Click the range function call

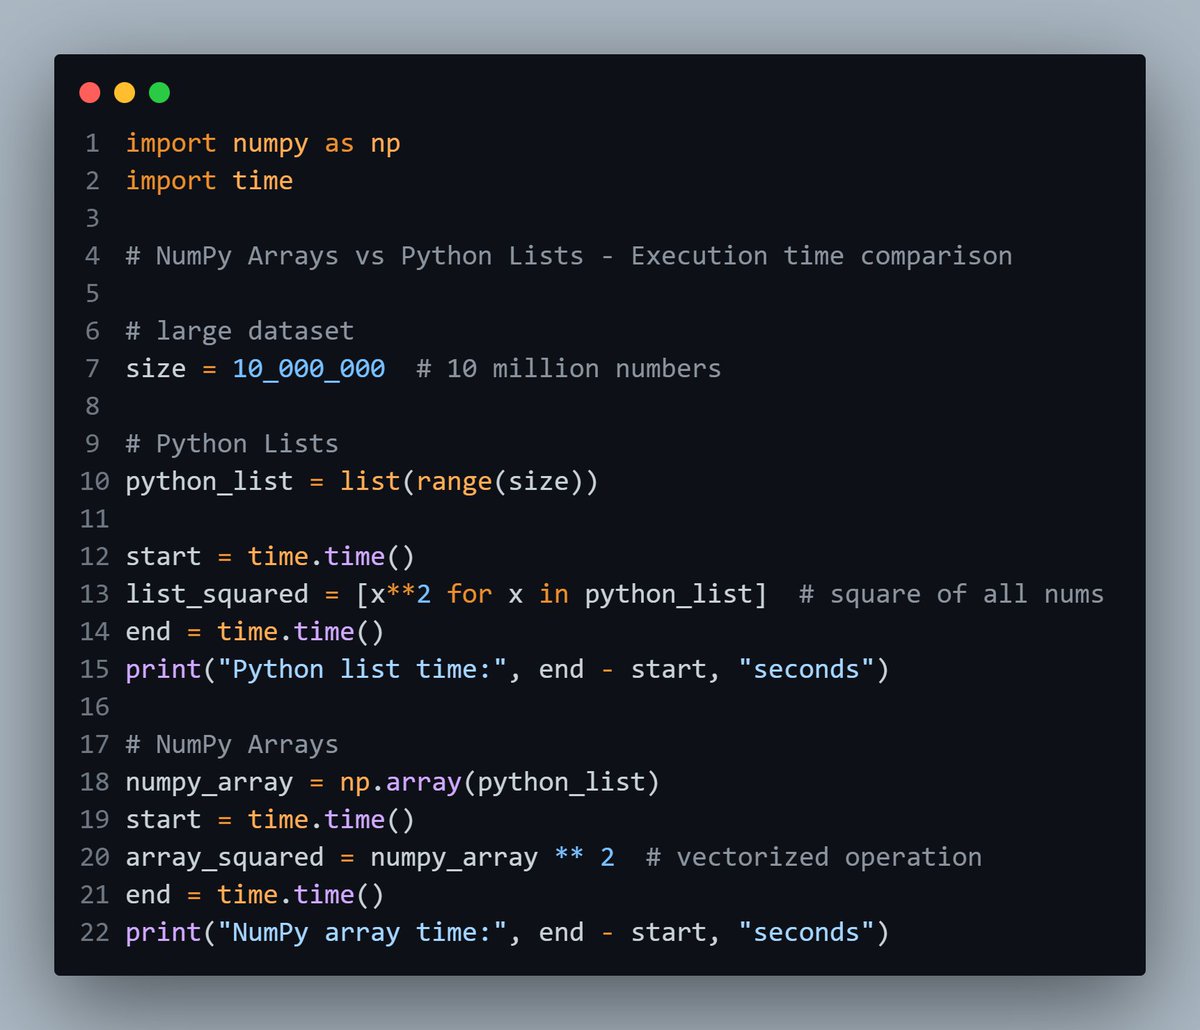tap(455, 481)
